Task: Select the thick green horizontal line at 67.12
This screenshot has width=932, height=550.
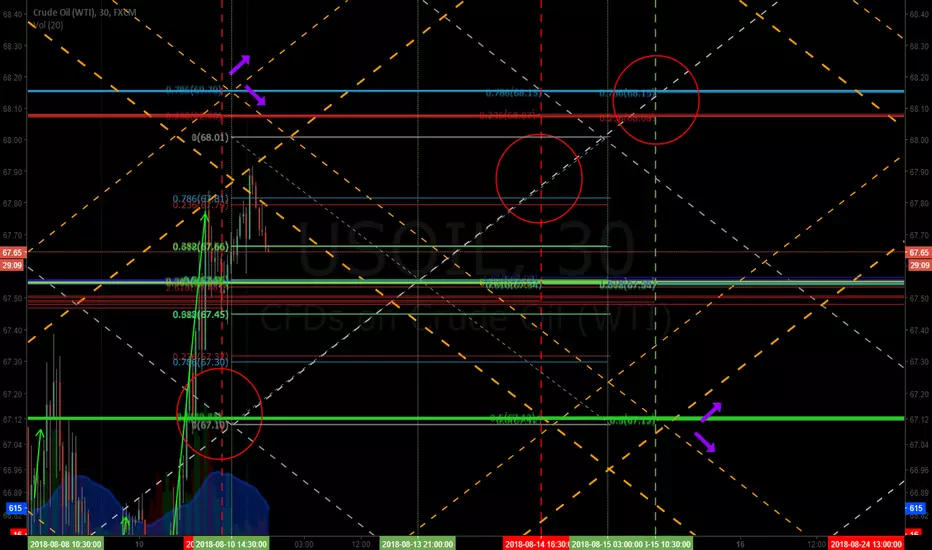Action: click(465, 419)
